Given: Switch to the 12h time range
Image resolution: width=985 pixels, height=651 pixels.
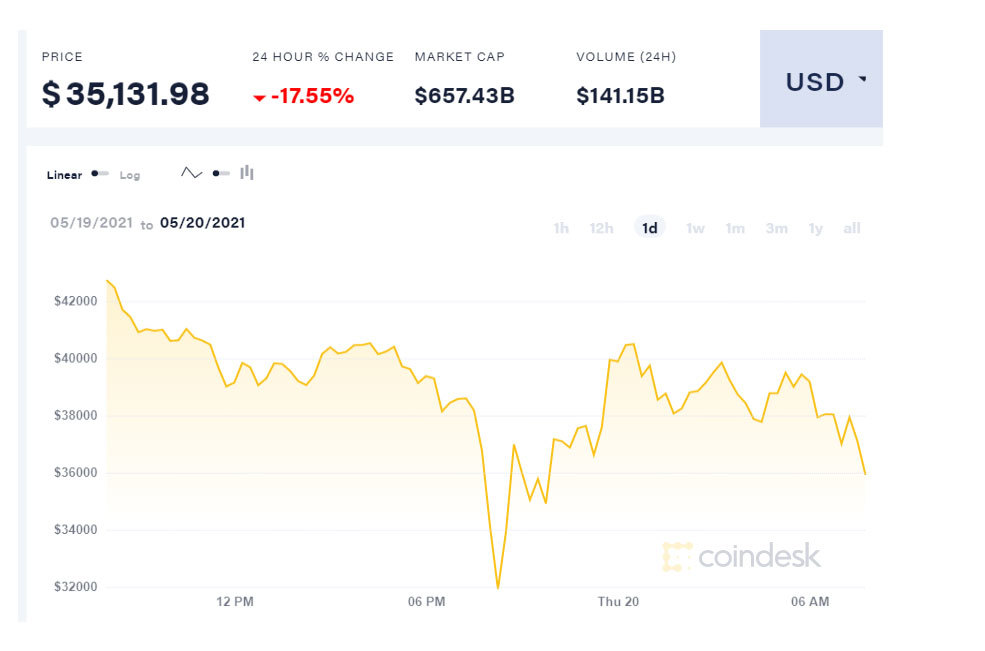Looking at the screenshot, I should 601,228.
